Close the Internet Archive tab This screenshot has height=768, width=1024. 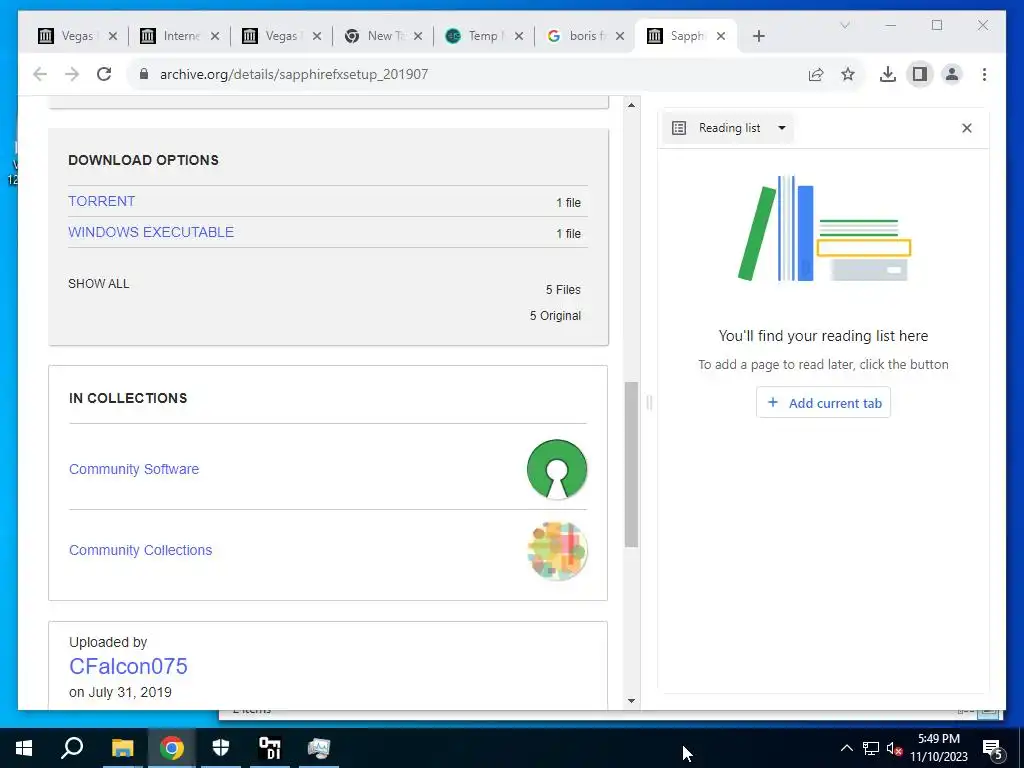pyautogui.click(x=215, y=36)
